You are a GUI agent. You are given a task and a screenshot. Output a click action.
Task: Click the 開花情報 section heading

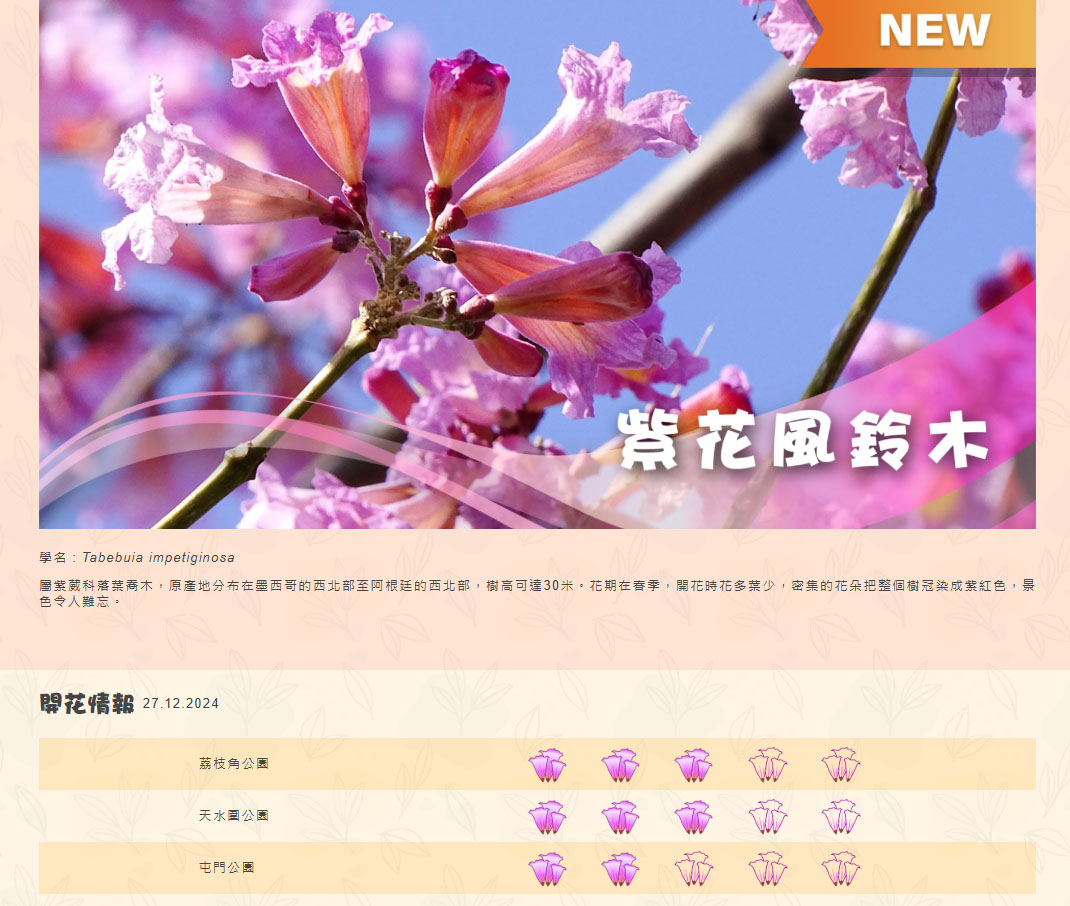pyautogui.click(x=87, y=704)
